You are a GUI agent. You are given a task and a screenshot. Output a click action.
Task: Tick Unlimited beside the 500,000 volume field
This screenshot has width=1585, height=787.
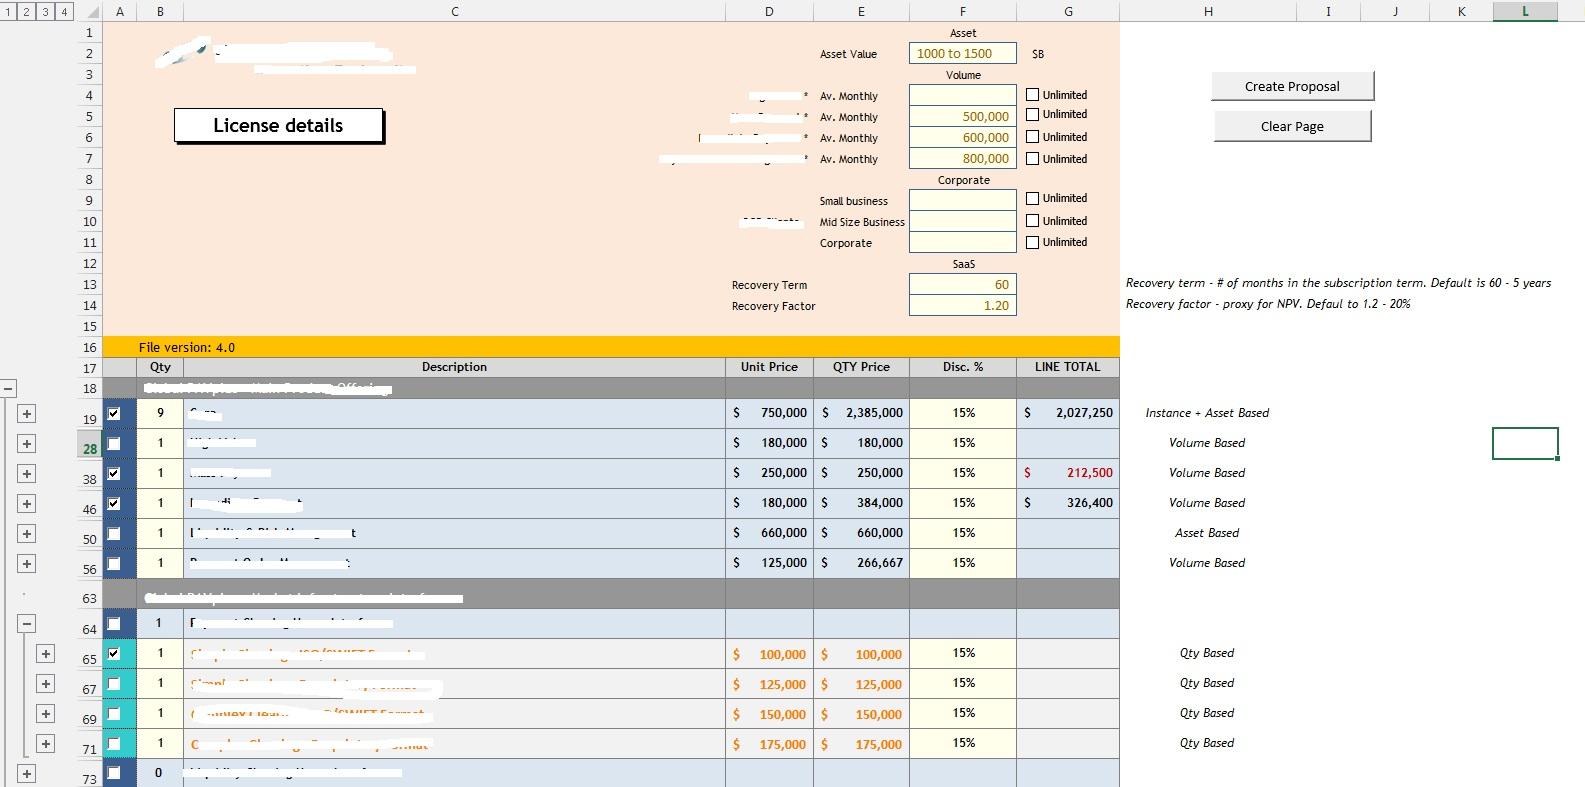pos(1033,115)
